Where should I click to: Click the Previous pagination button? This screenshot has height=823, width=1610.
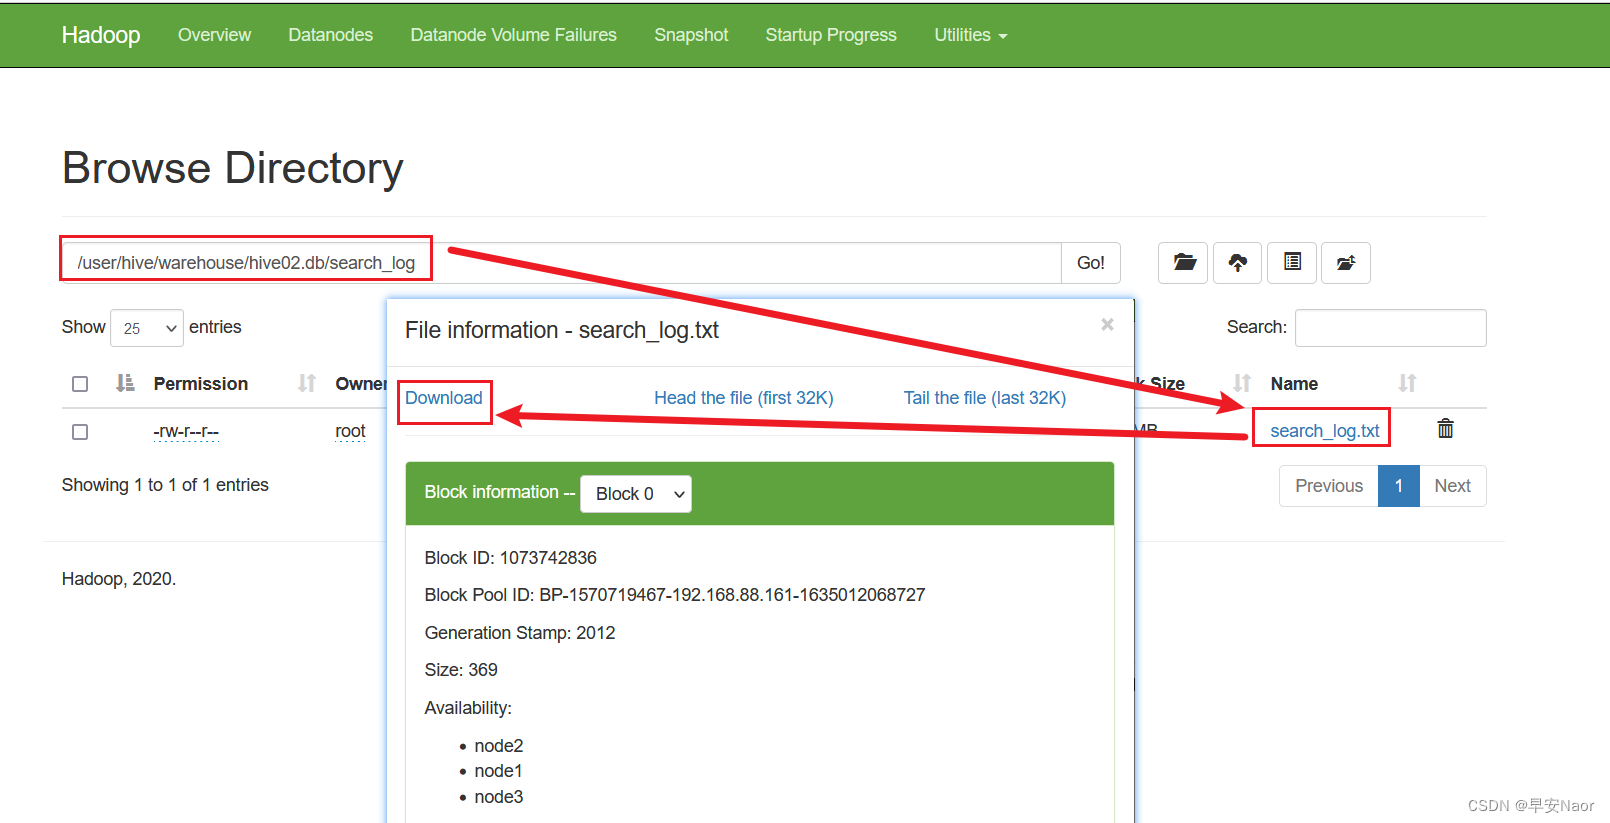click(x=1329, y=486)
